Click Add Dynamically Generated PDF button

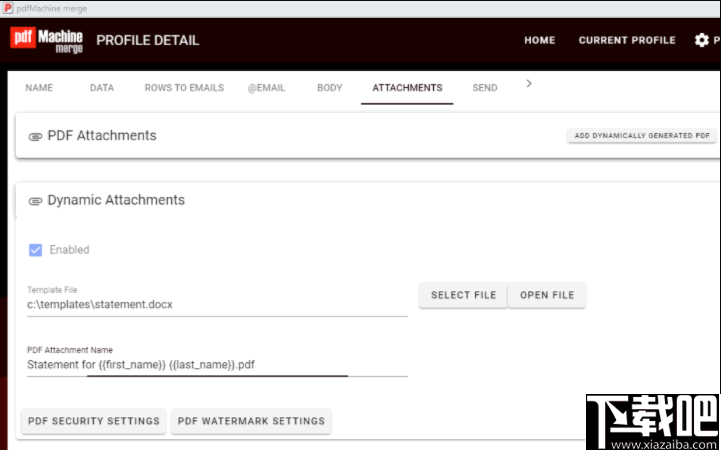(642, 136)
